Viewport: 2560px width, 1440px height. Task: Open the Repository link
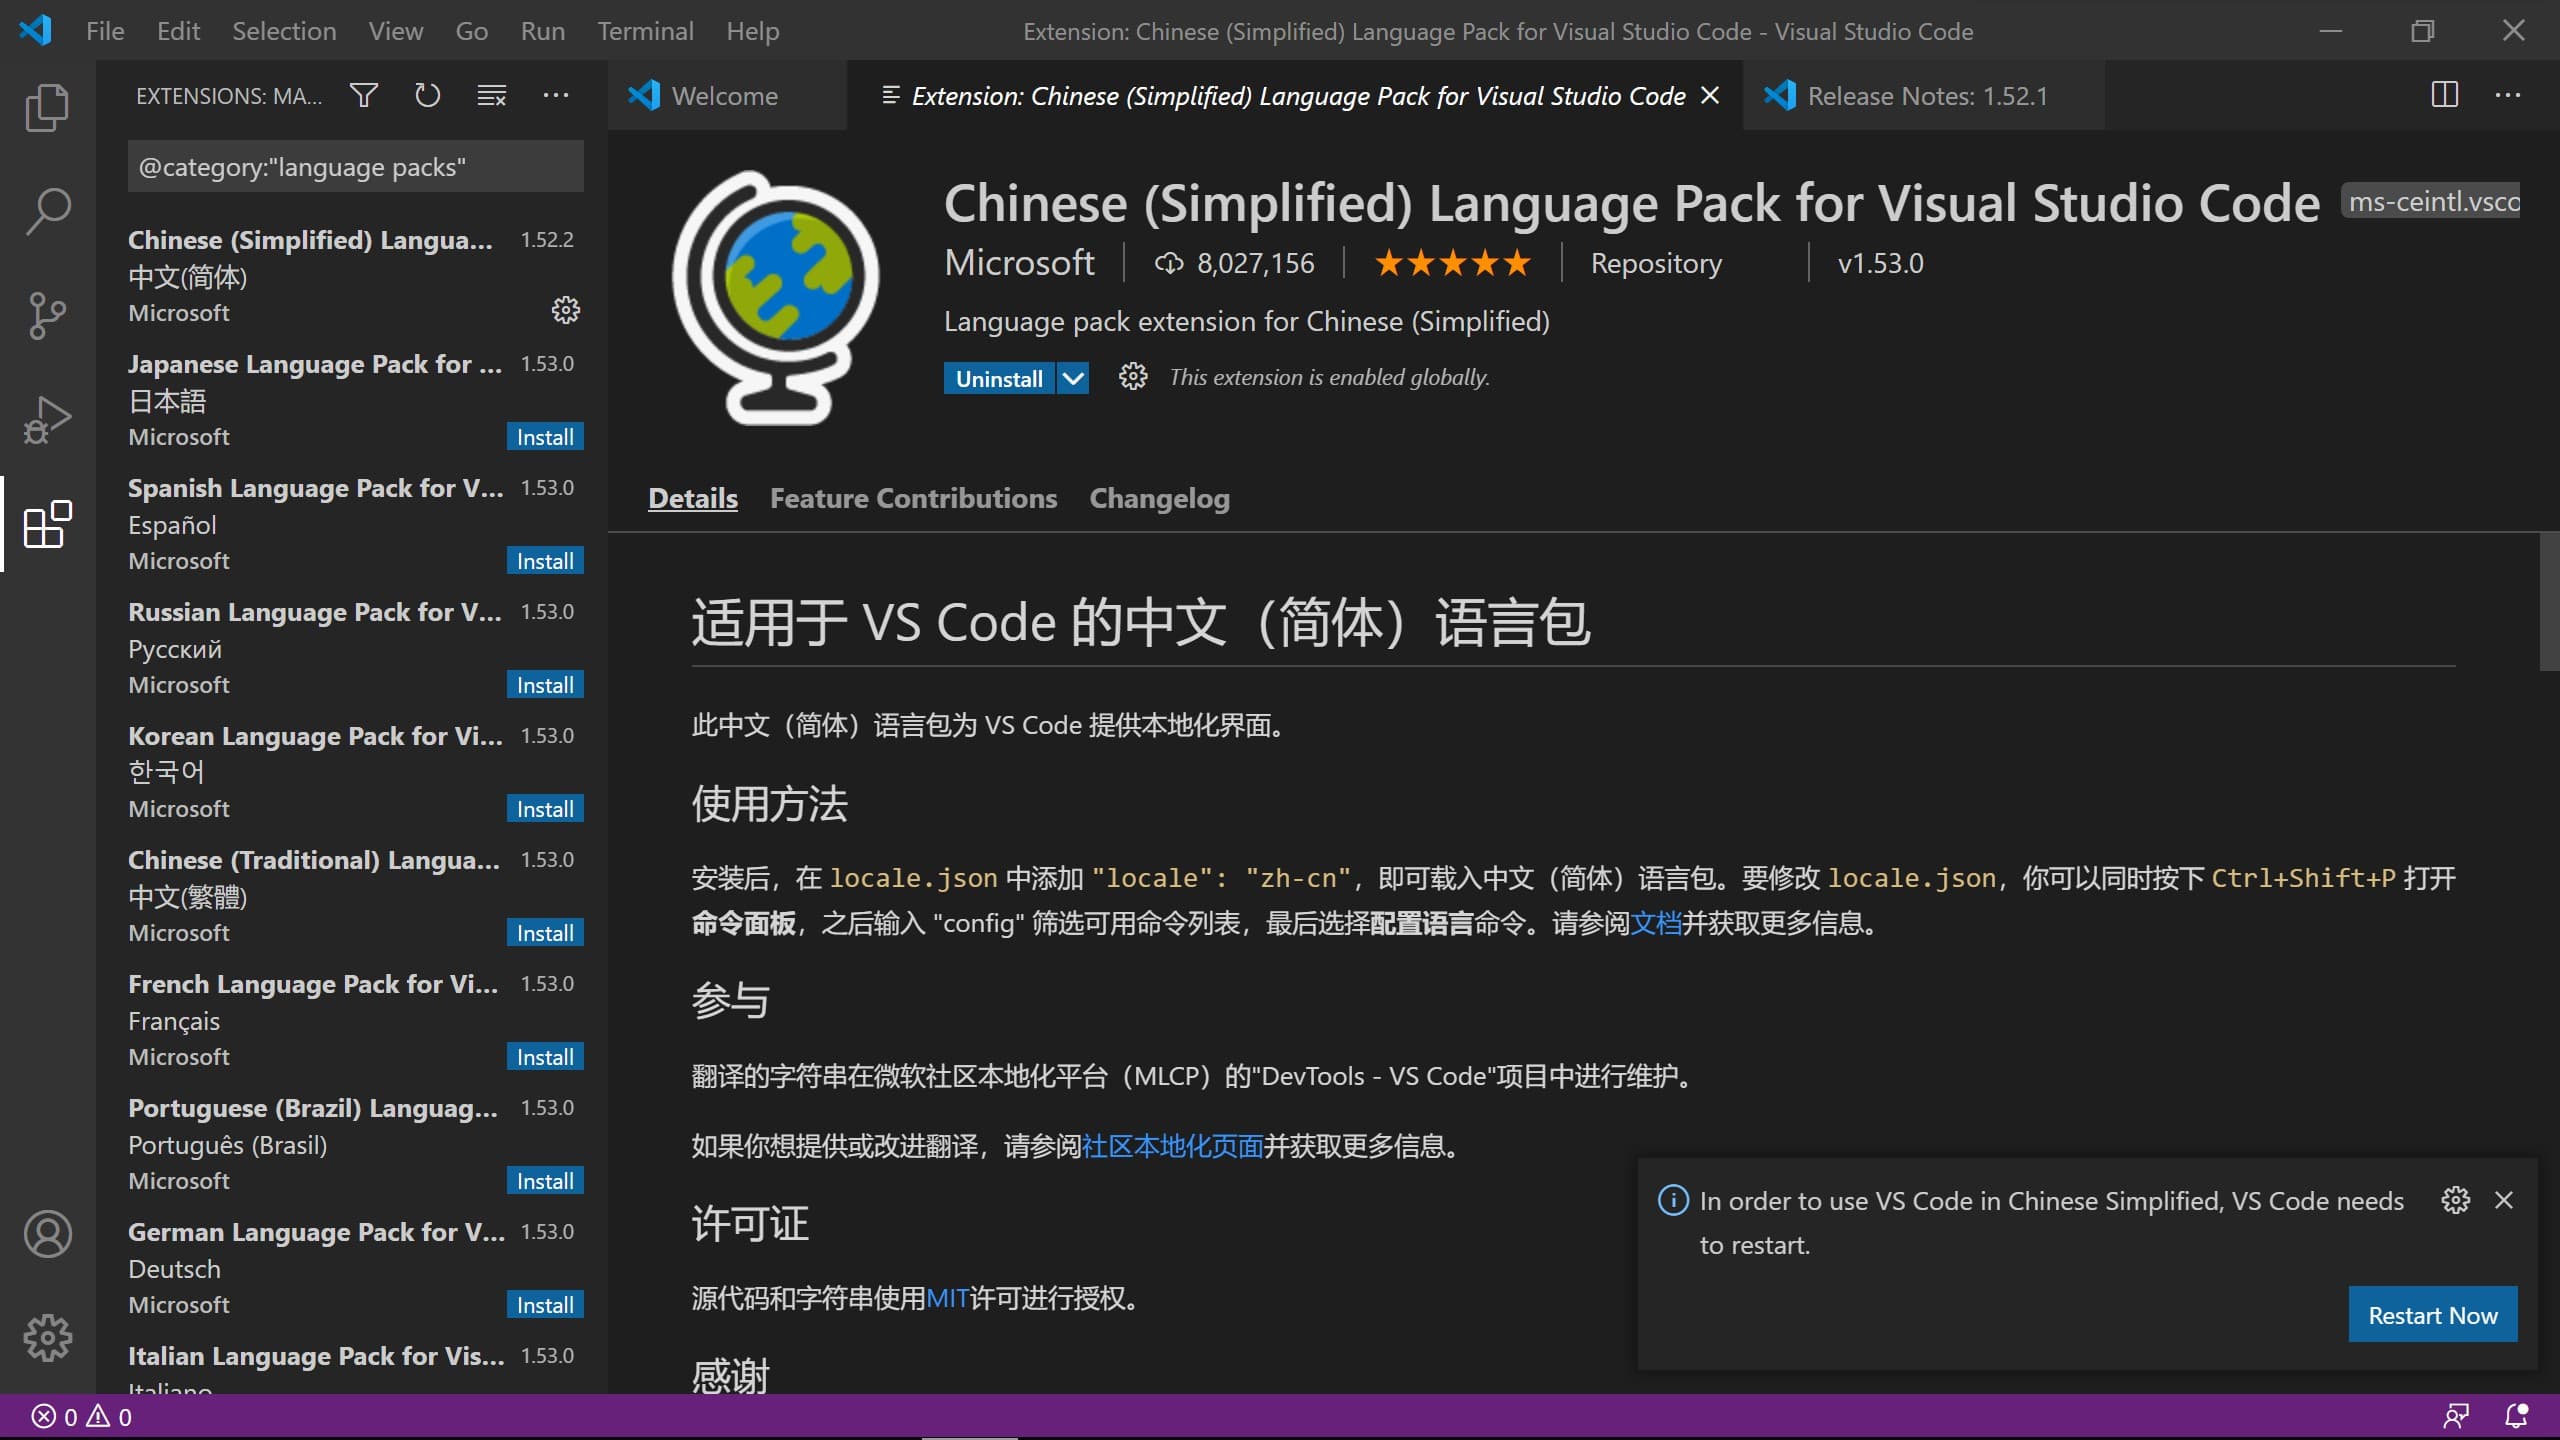[x=1656, y=263]
